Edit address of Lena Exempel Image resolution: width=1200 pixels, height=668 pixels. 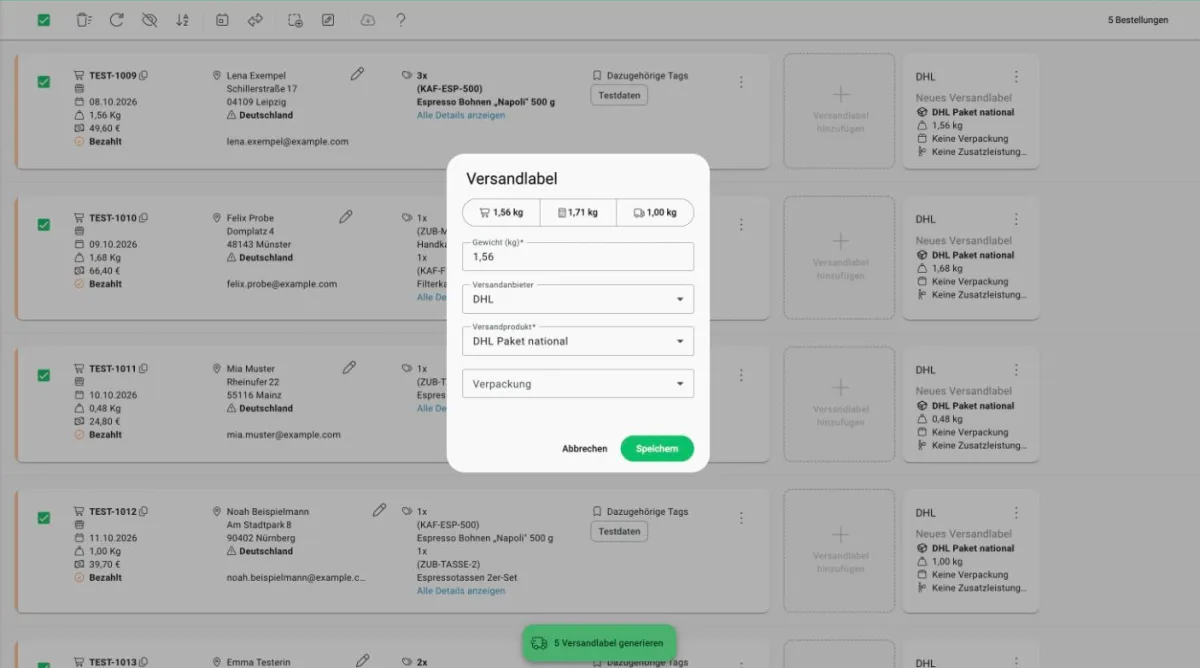coord(358,74)
